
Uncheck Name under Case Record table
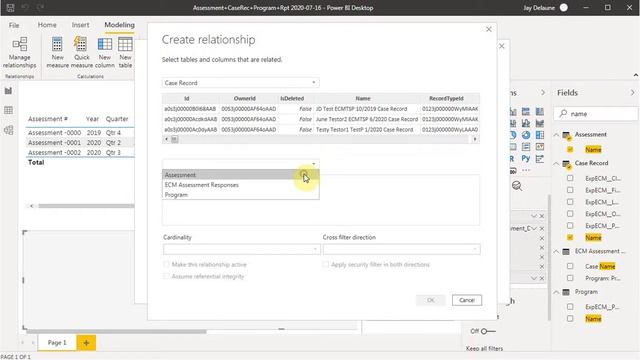coord(570,237)
